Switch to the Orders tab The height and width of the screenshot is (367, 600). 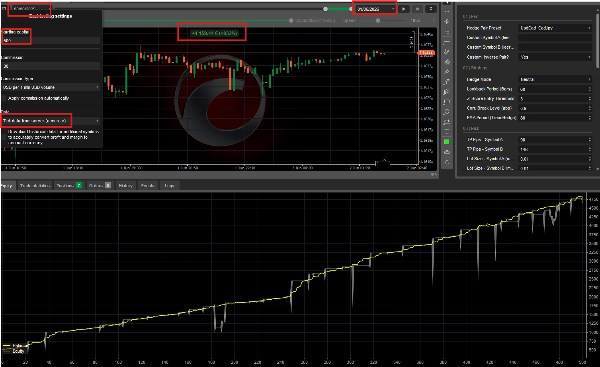99,185
